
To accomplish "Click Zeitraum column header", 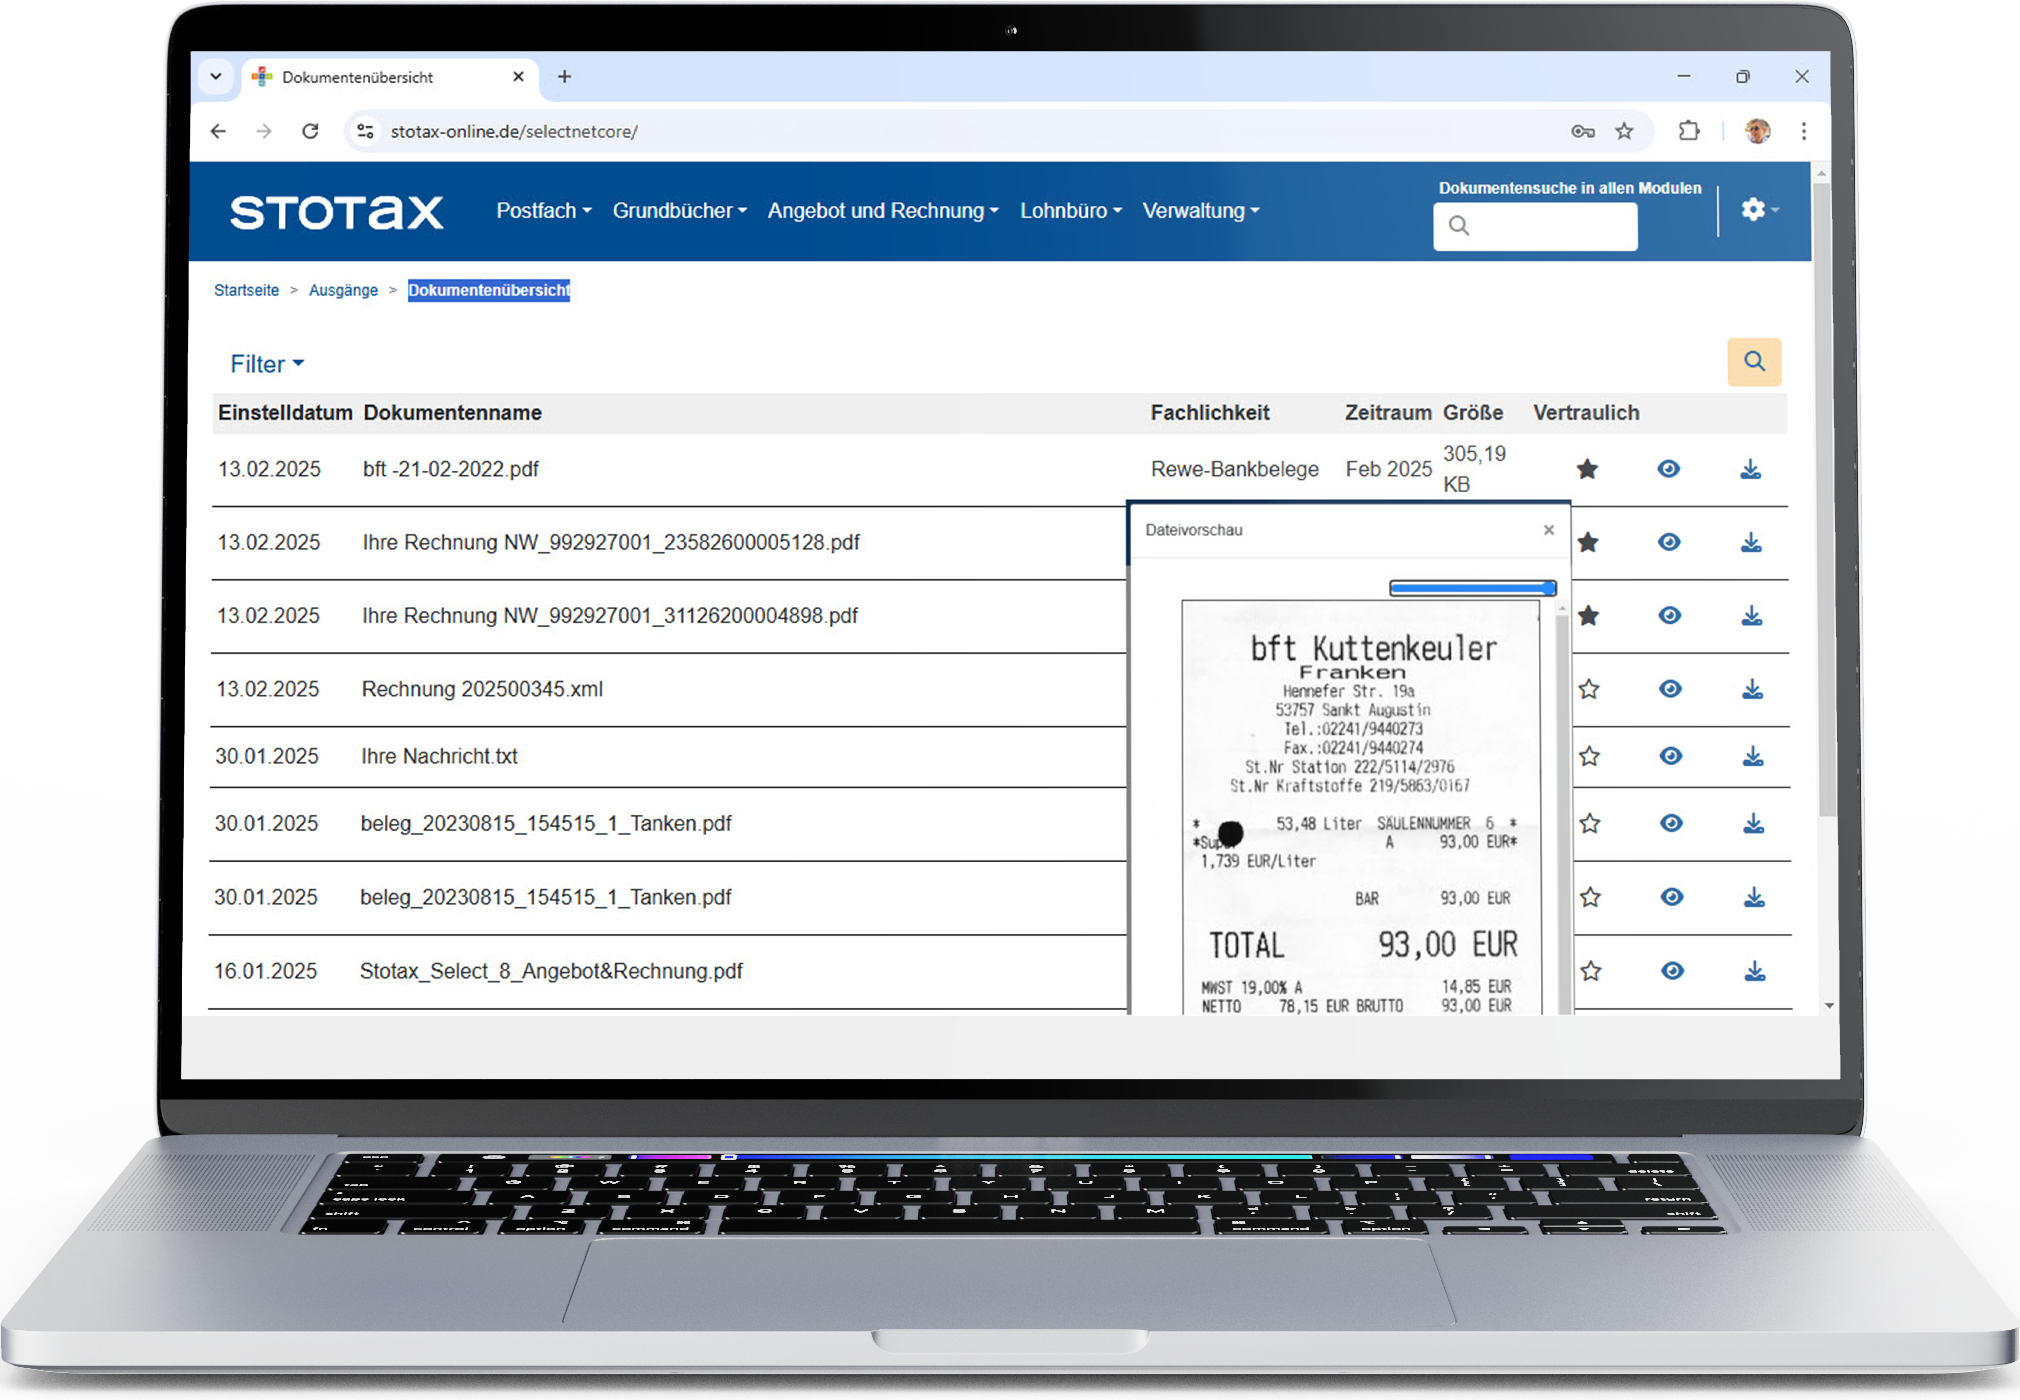I will click(x=1388, y=413).
